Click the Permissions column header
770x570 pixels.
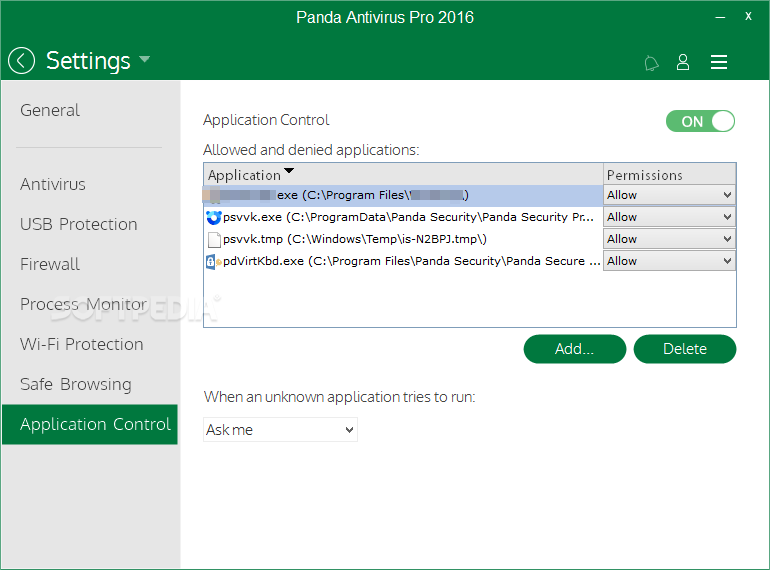[669, 174]
